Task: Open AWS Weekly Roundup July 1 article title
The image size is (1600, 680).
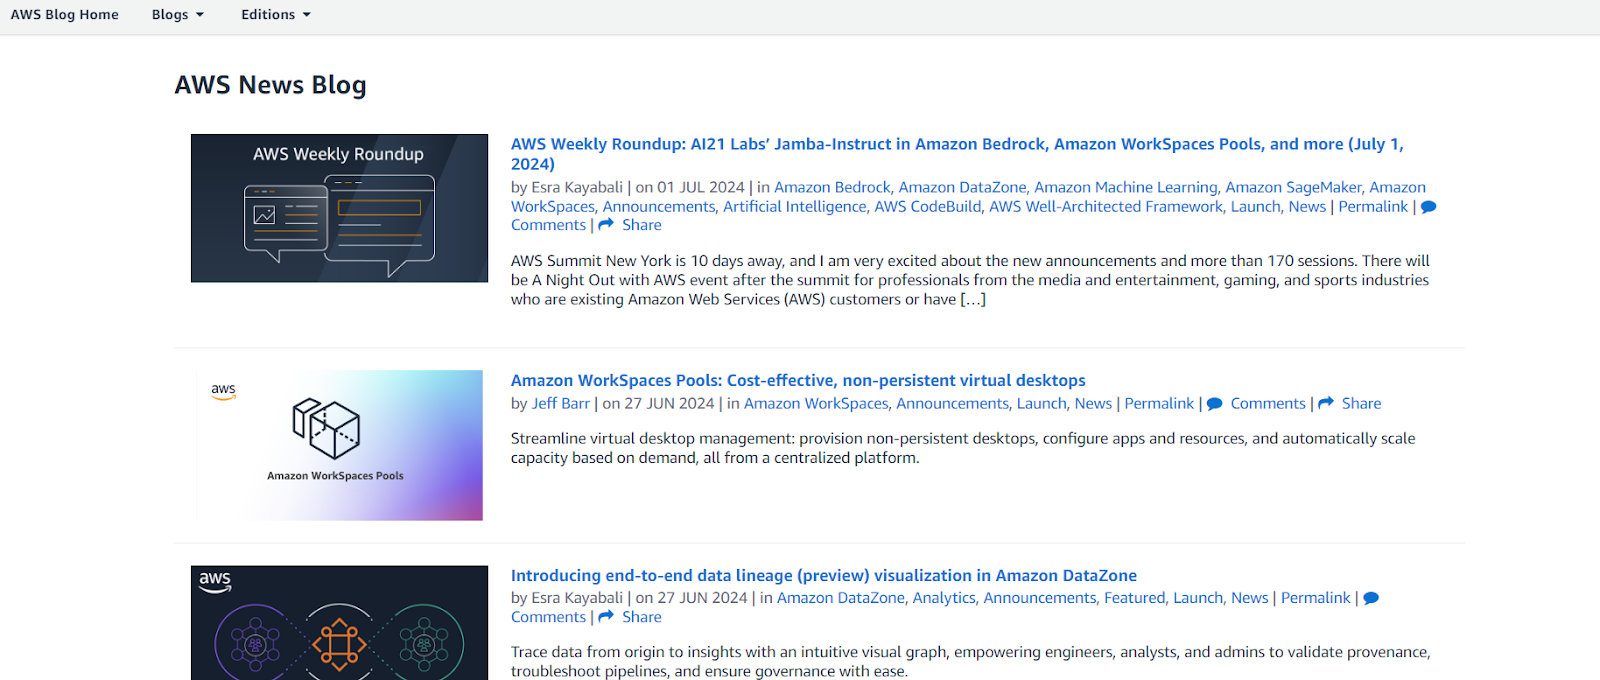Action: [x=957, y=154]
